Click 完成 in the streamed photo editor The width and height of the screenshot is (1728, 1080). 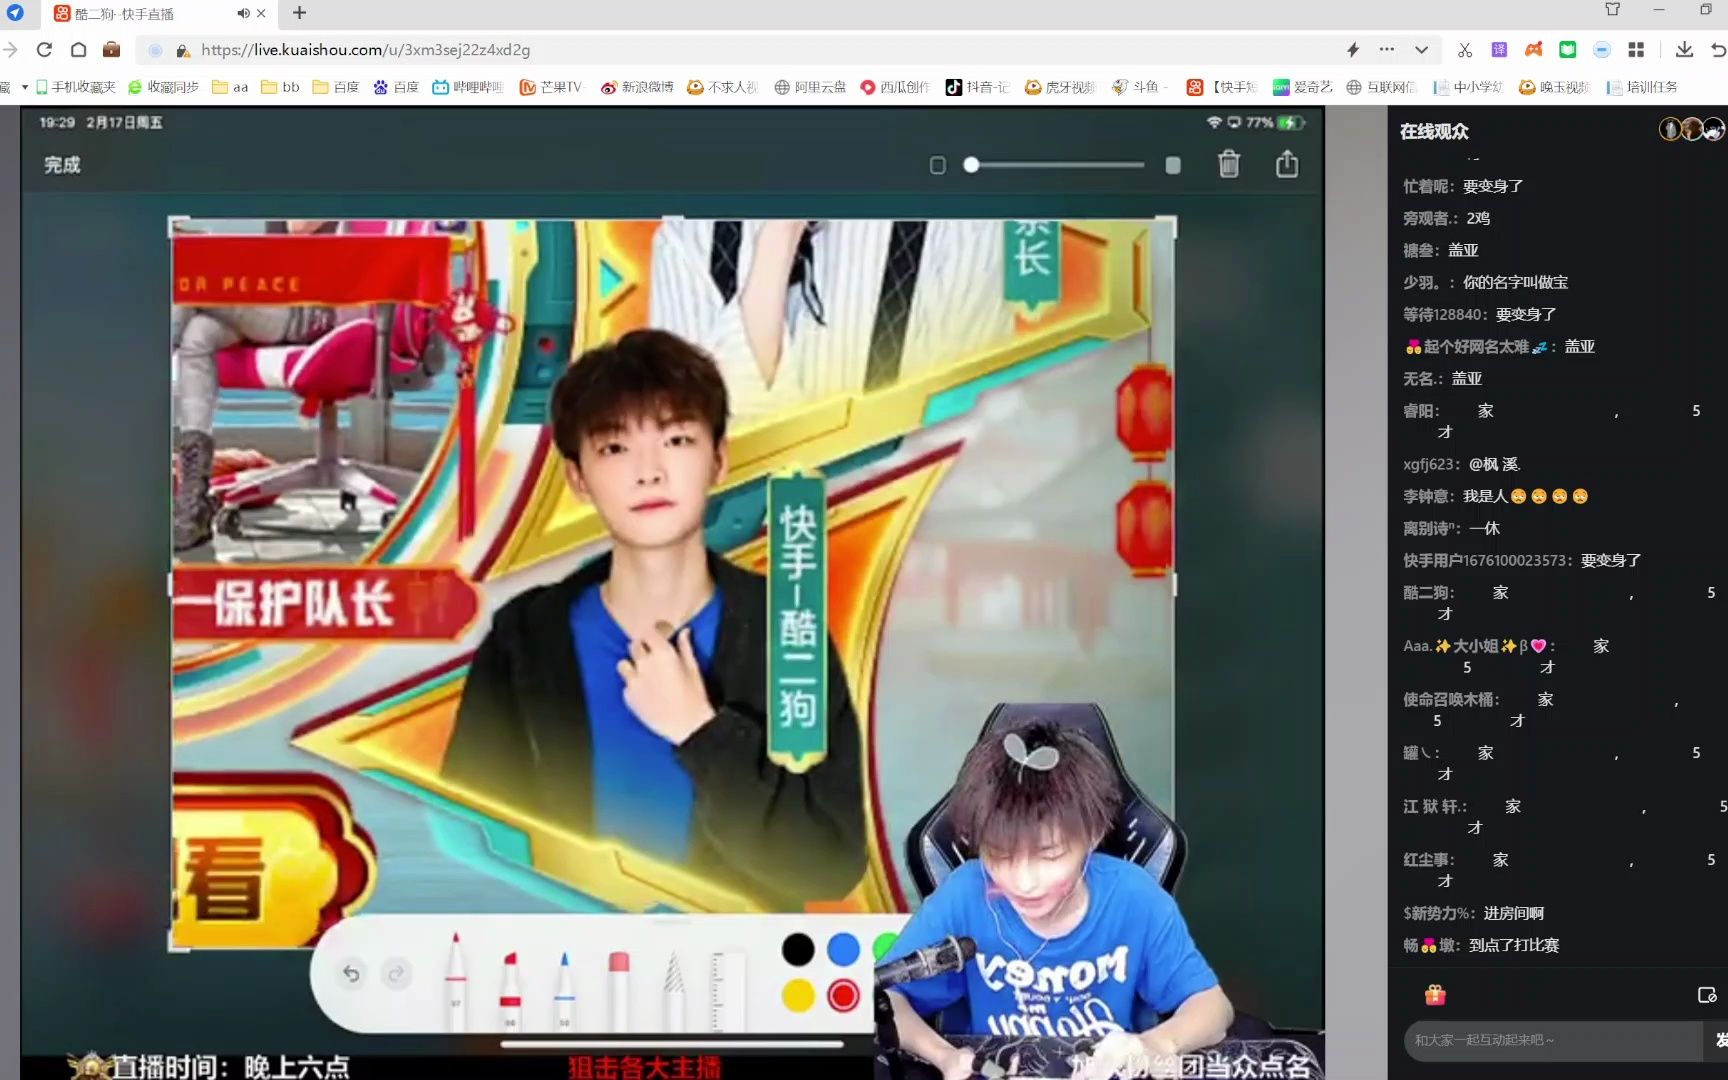pyautogui.click(x=62, y=165)
